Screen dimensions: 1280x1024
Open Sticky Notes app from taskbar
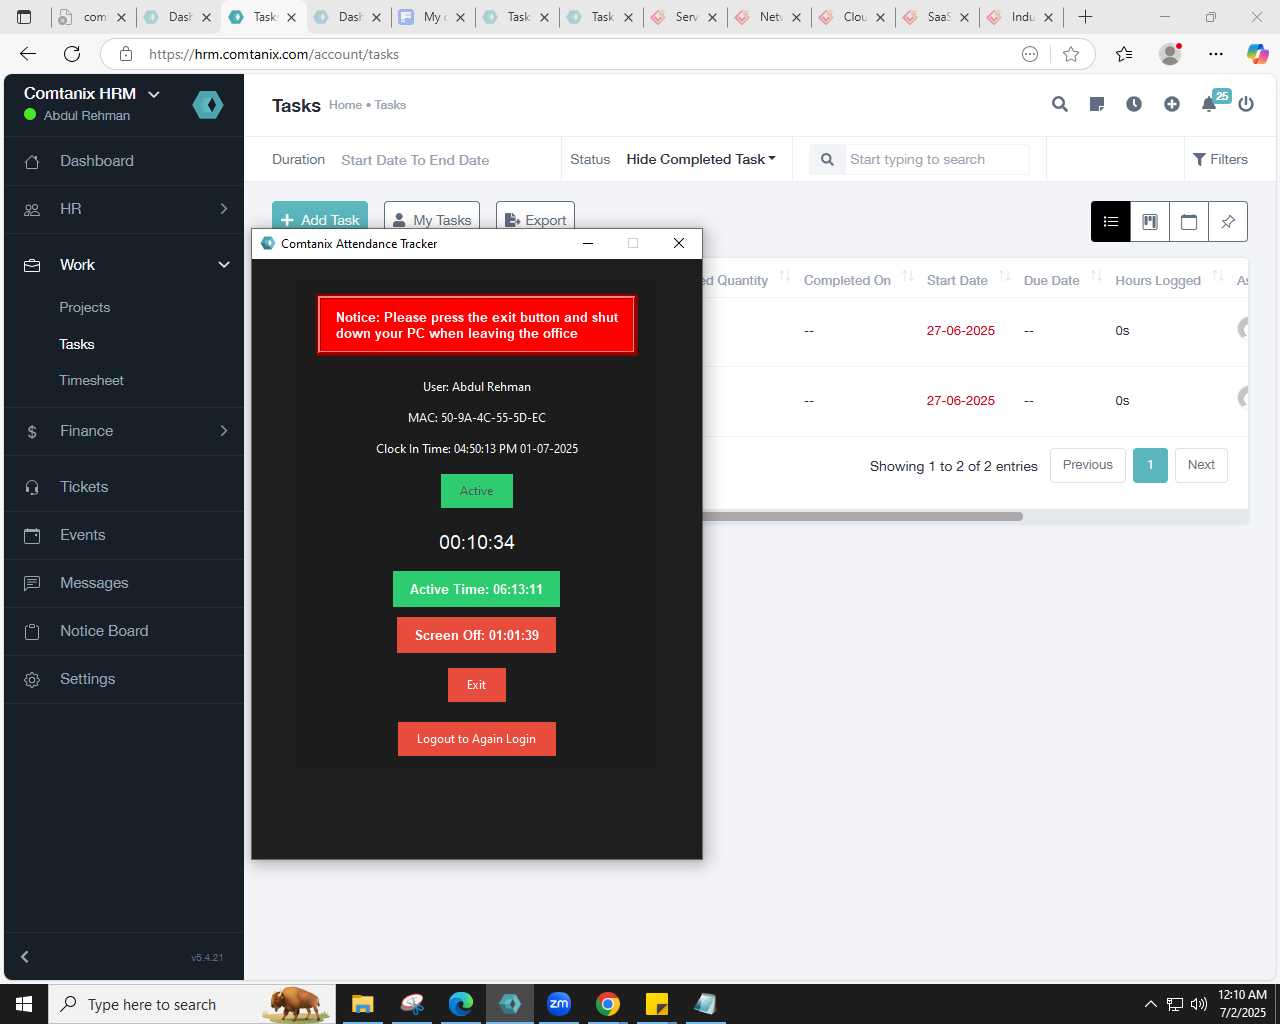[x=657, y=1004]
